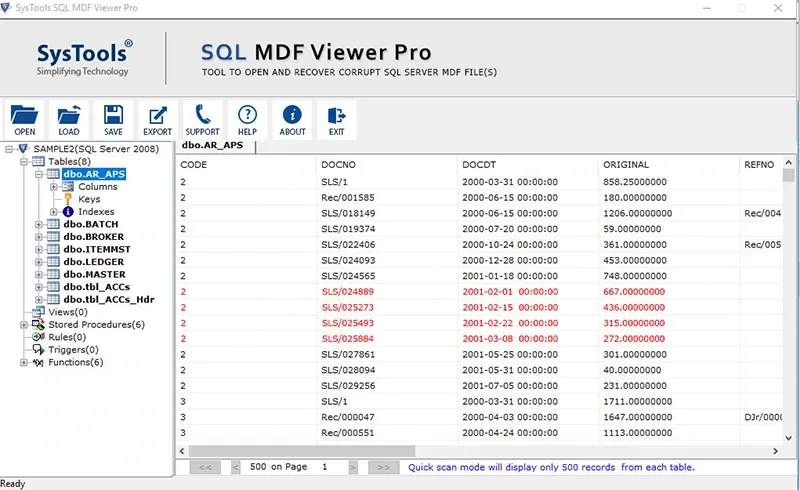800x490 pixels.
Task: Collapse the dbo.AR_APS table node
Action: pos(39,174)
